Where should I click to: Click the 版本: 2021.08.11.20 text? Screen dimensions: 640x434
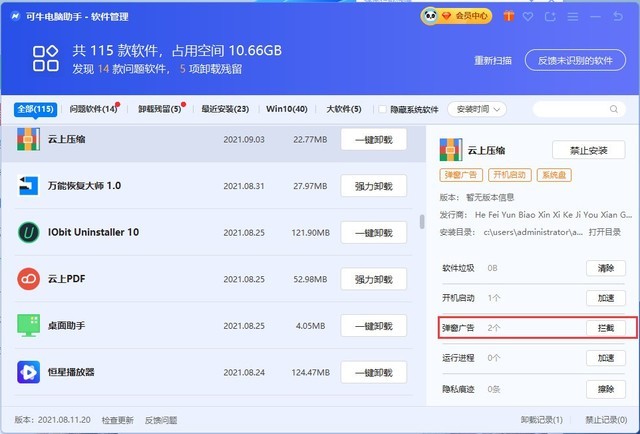coord(52,420)
